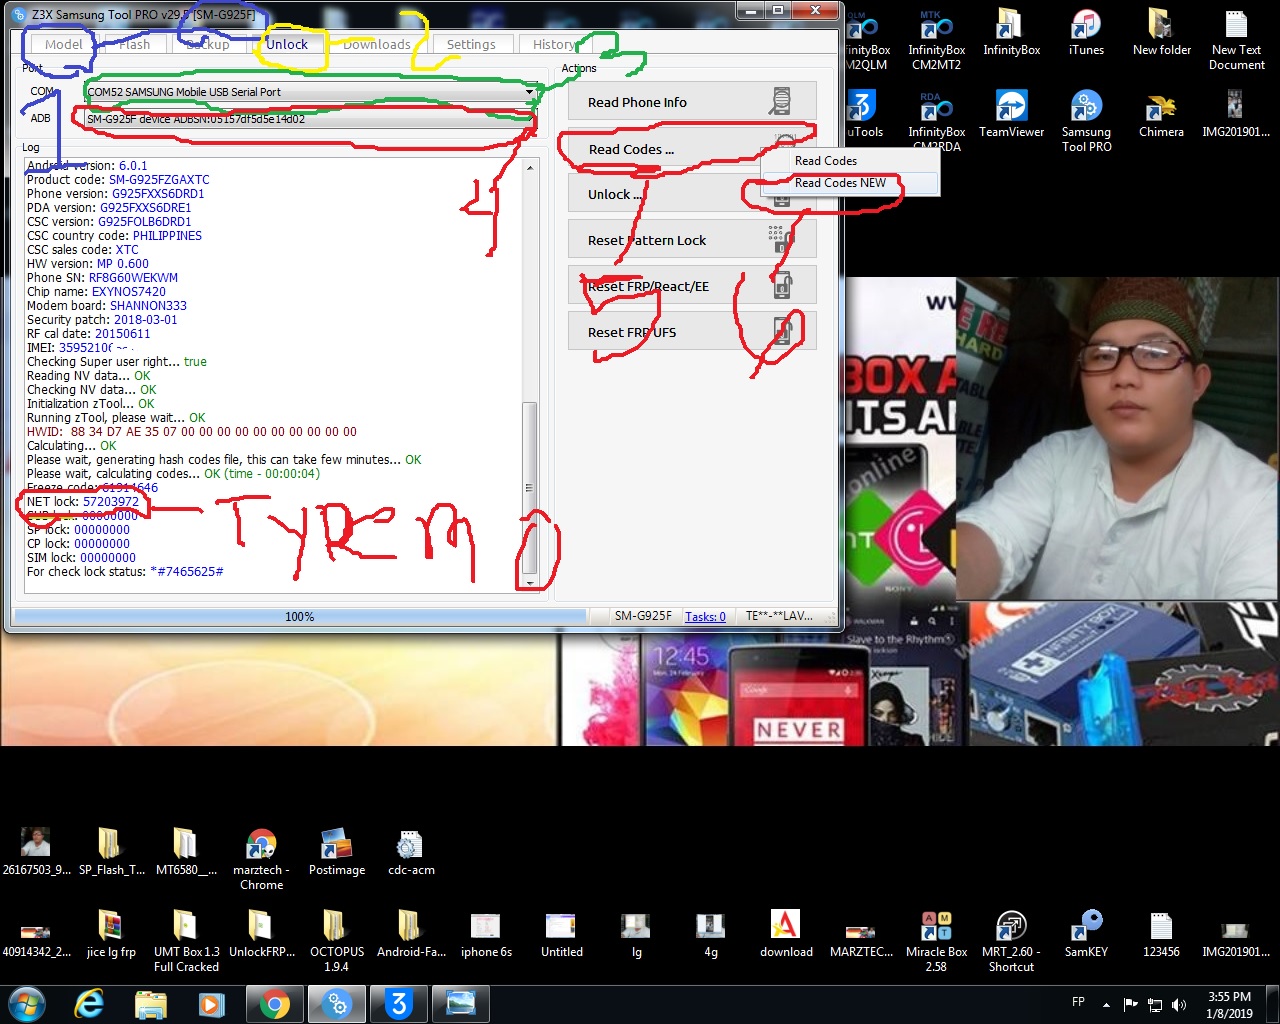
Task: Click the NET lock code 57203972
Action: (111, 502)
